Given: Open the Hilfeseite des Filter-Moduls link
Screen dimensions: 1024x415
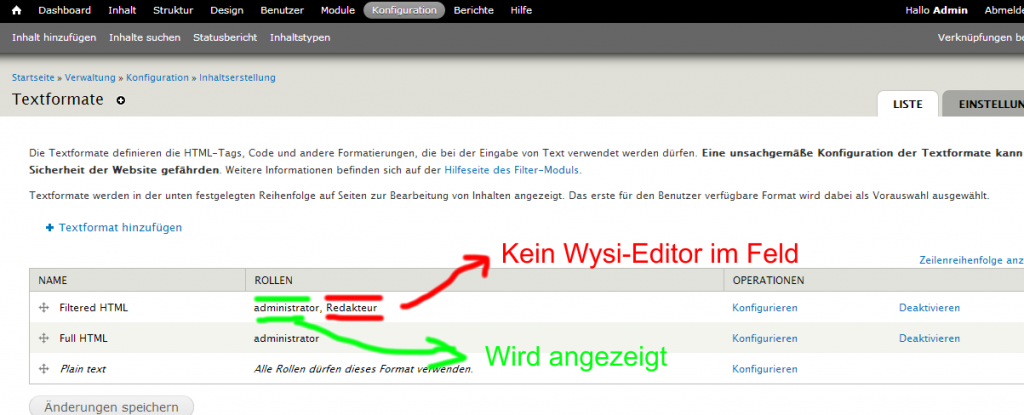Looking at the screenshot, I should [x=511, y=170].
